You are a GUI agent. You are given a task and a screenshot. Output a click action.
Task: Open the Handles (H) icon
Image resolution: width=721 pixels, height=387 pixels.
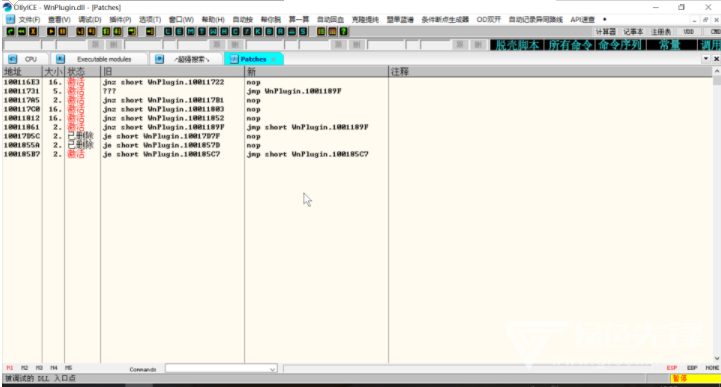click(x=224, y=32)
